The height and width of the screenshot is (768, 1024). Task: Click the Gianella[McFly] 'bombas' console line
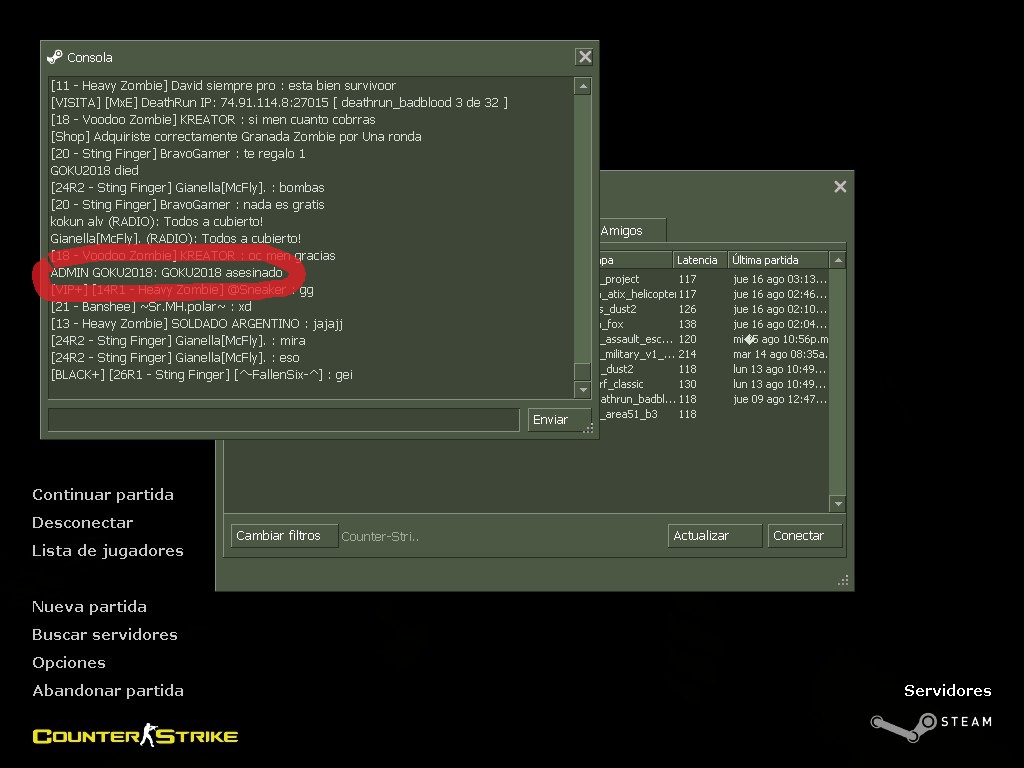click(x=187, y=187)
